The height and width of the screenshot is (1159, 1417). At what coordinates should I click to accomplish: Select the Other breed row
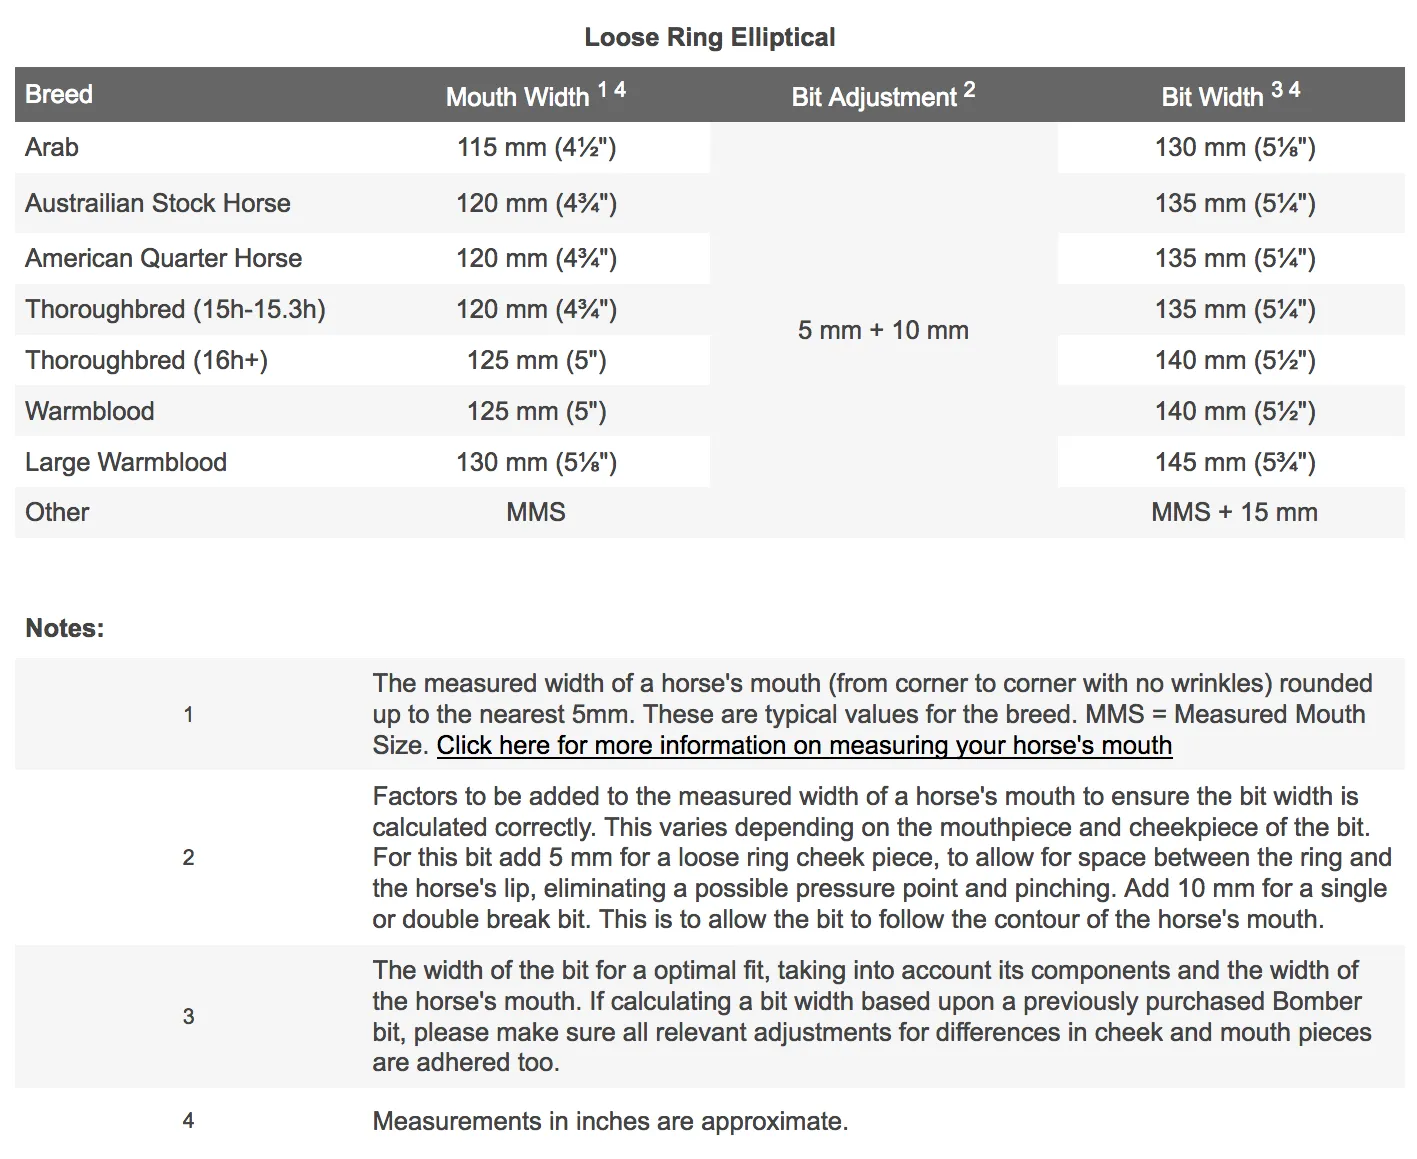tap(709, 512)
